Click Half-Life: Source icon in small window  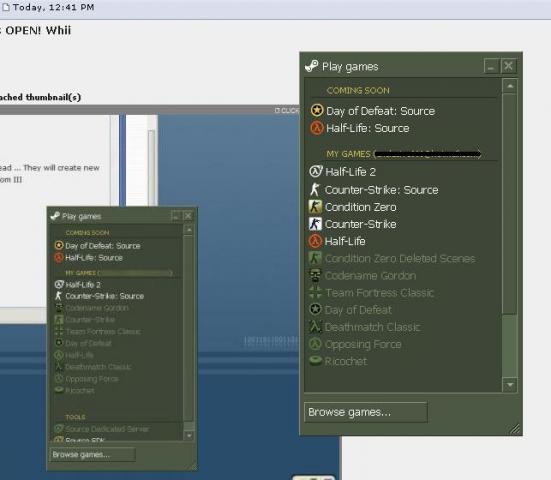click(59, 257)
